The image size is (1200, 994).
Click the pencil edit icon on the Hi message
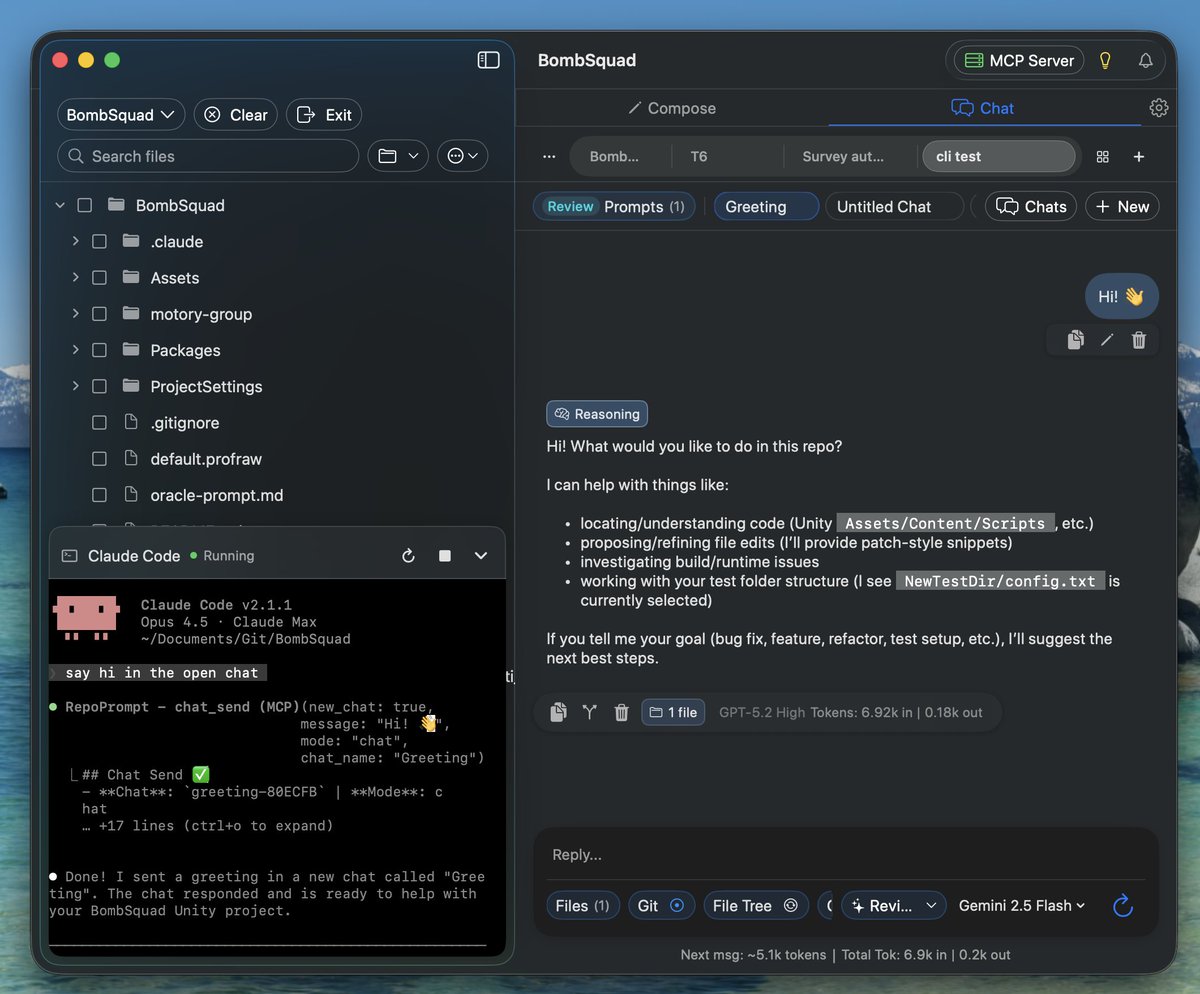[1106, 340]
